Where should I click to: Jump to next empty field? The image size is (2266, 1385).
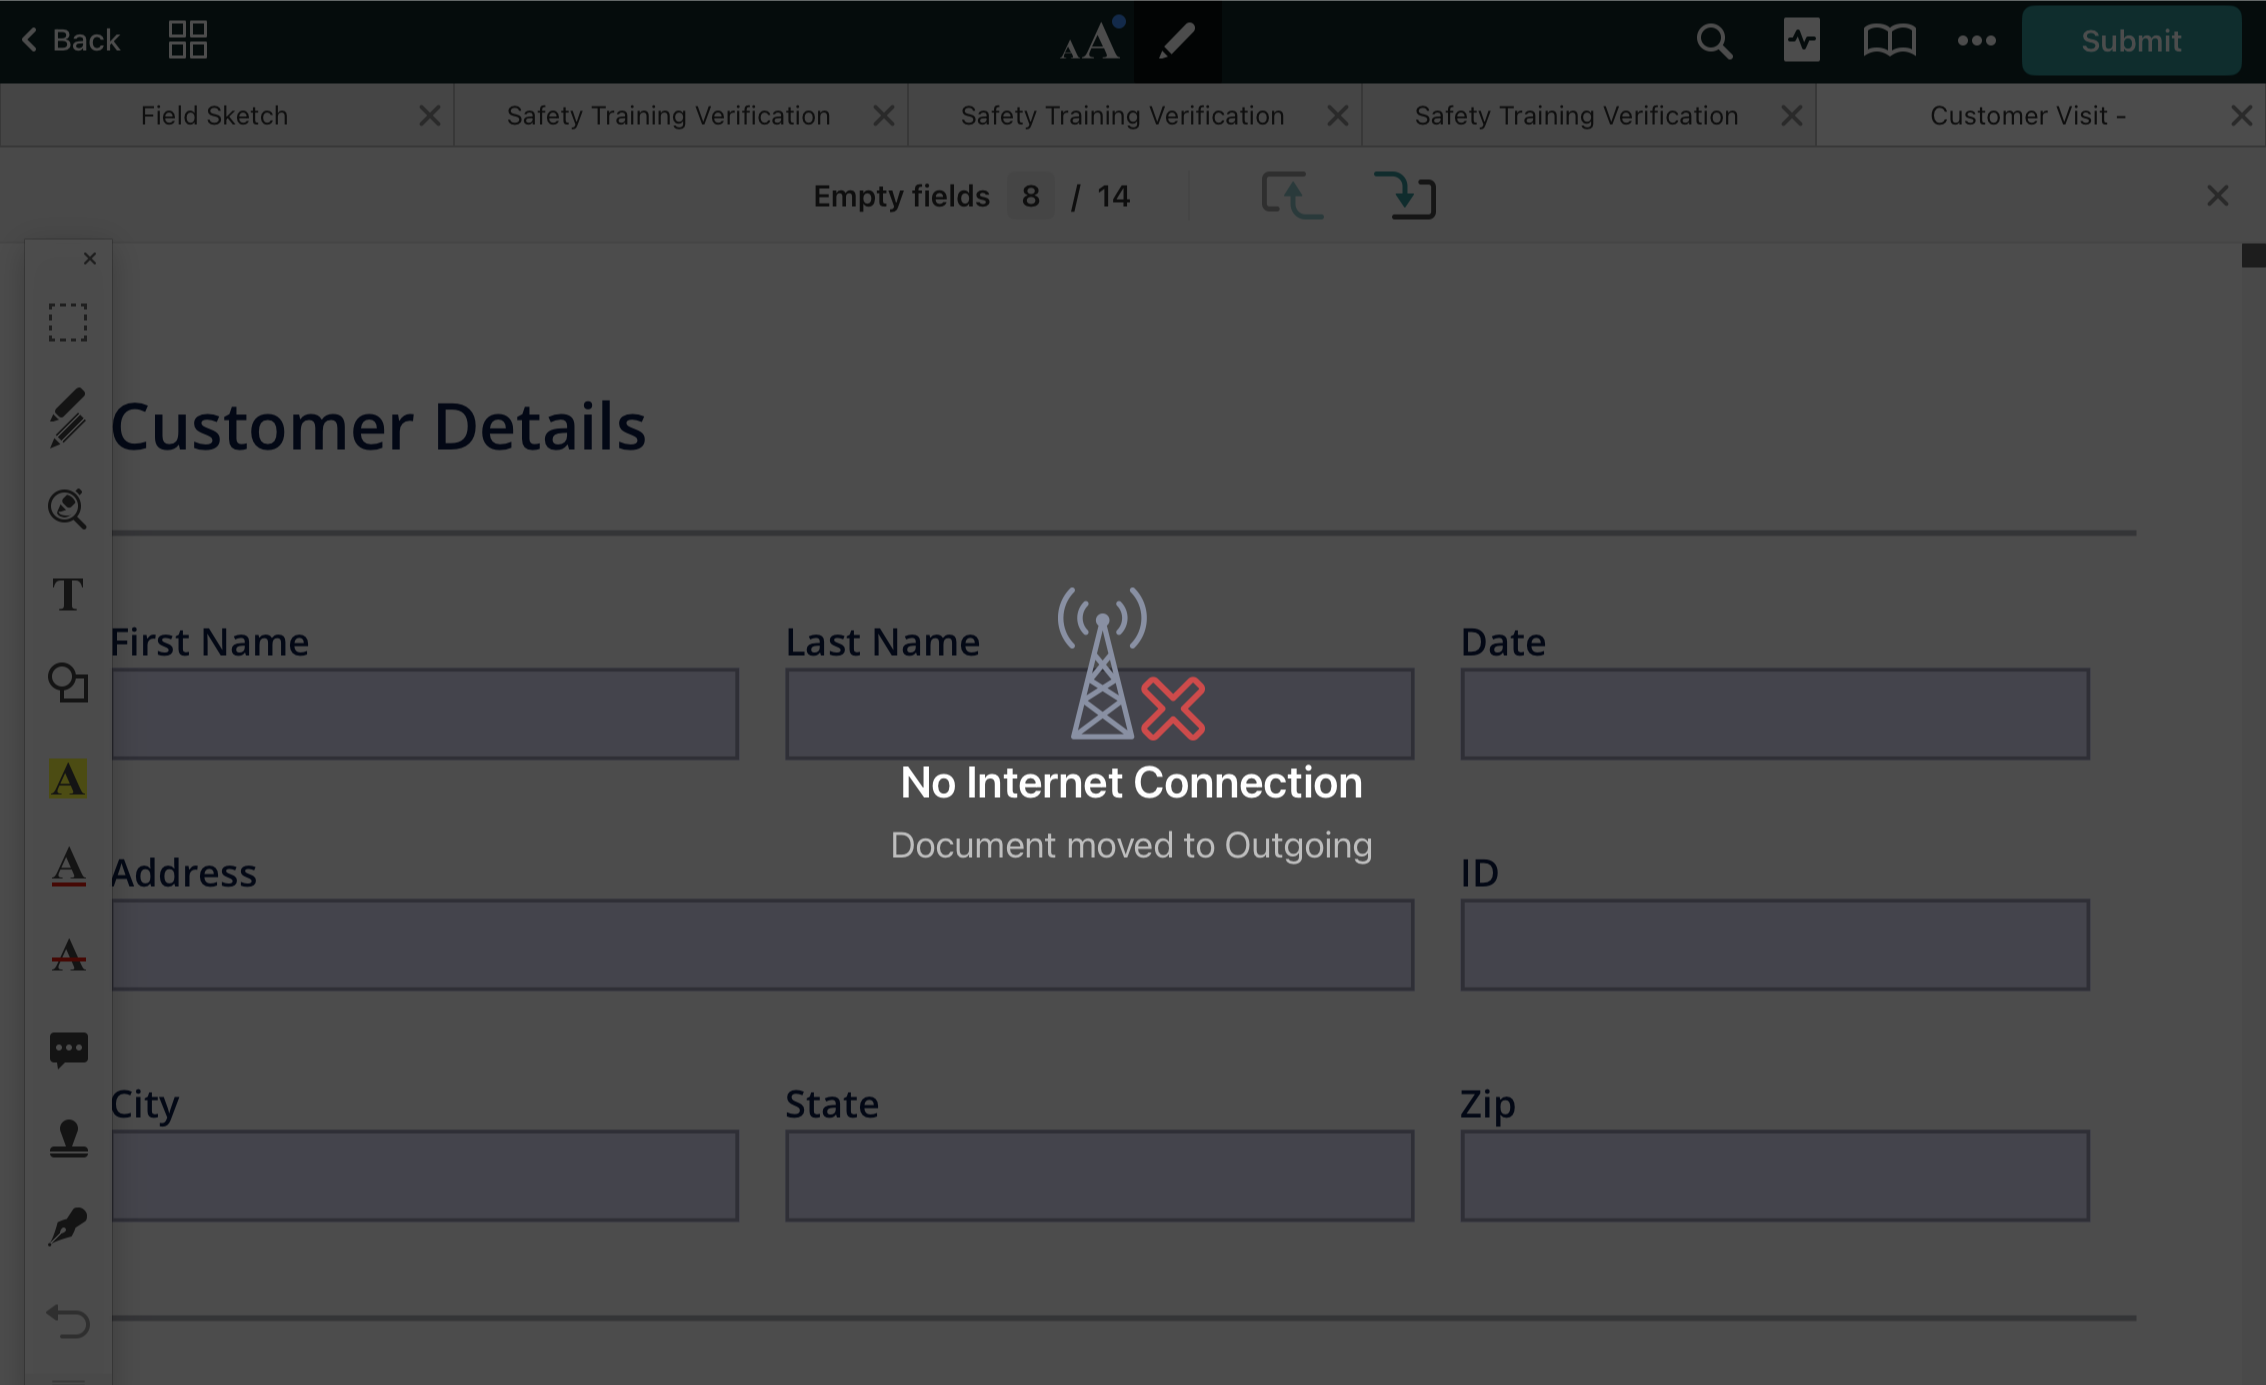[1405, 195]
